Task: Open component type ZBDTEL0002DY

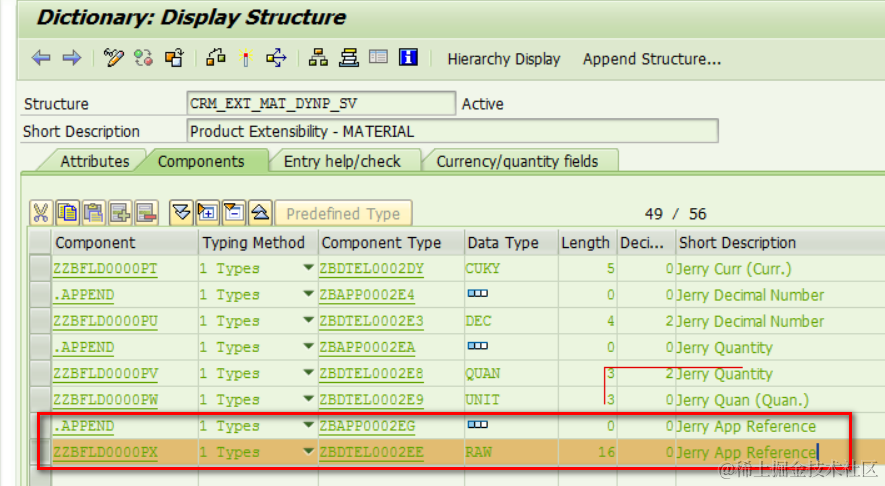Action: pyautogui.click(x=371, y=269)
